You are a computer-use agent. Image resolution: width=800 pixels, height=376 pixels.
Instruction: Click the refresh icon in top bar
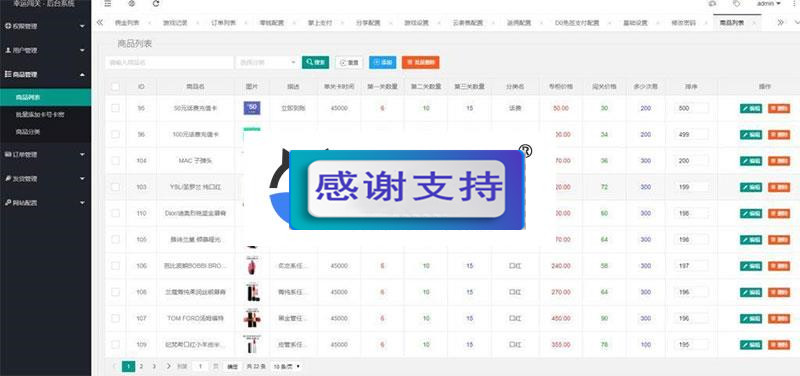pyautogui.click(x=156, y=4)
